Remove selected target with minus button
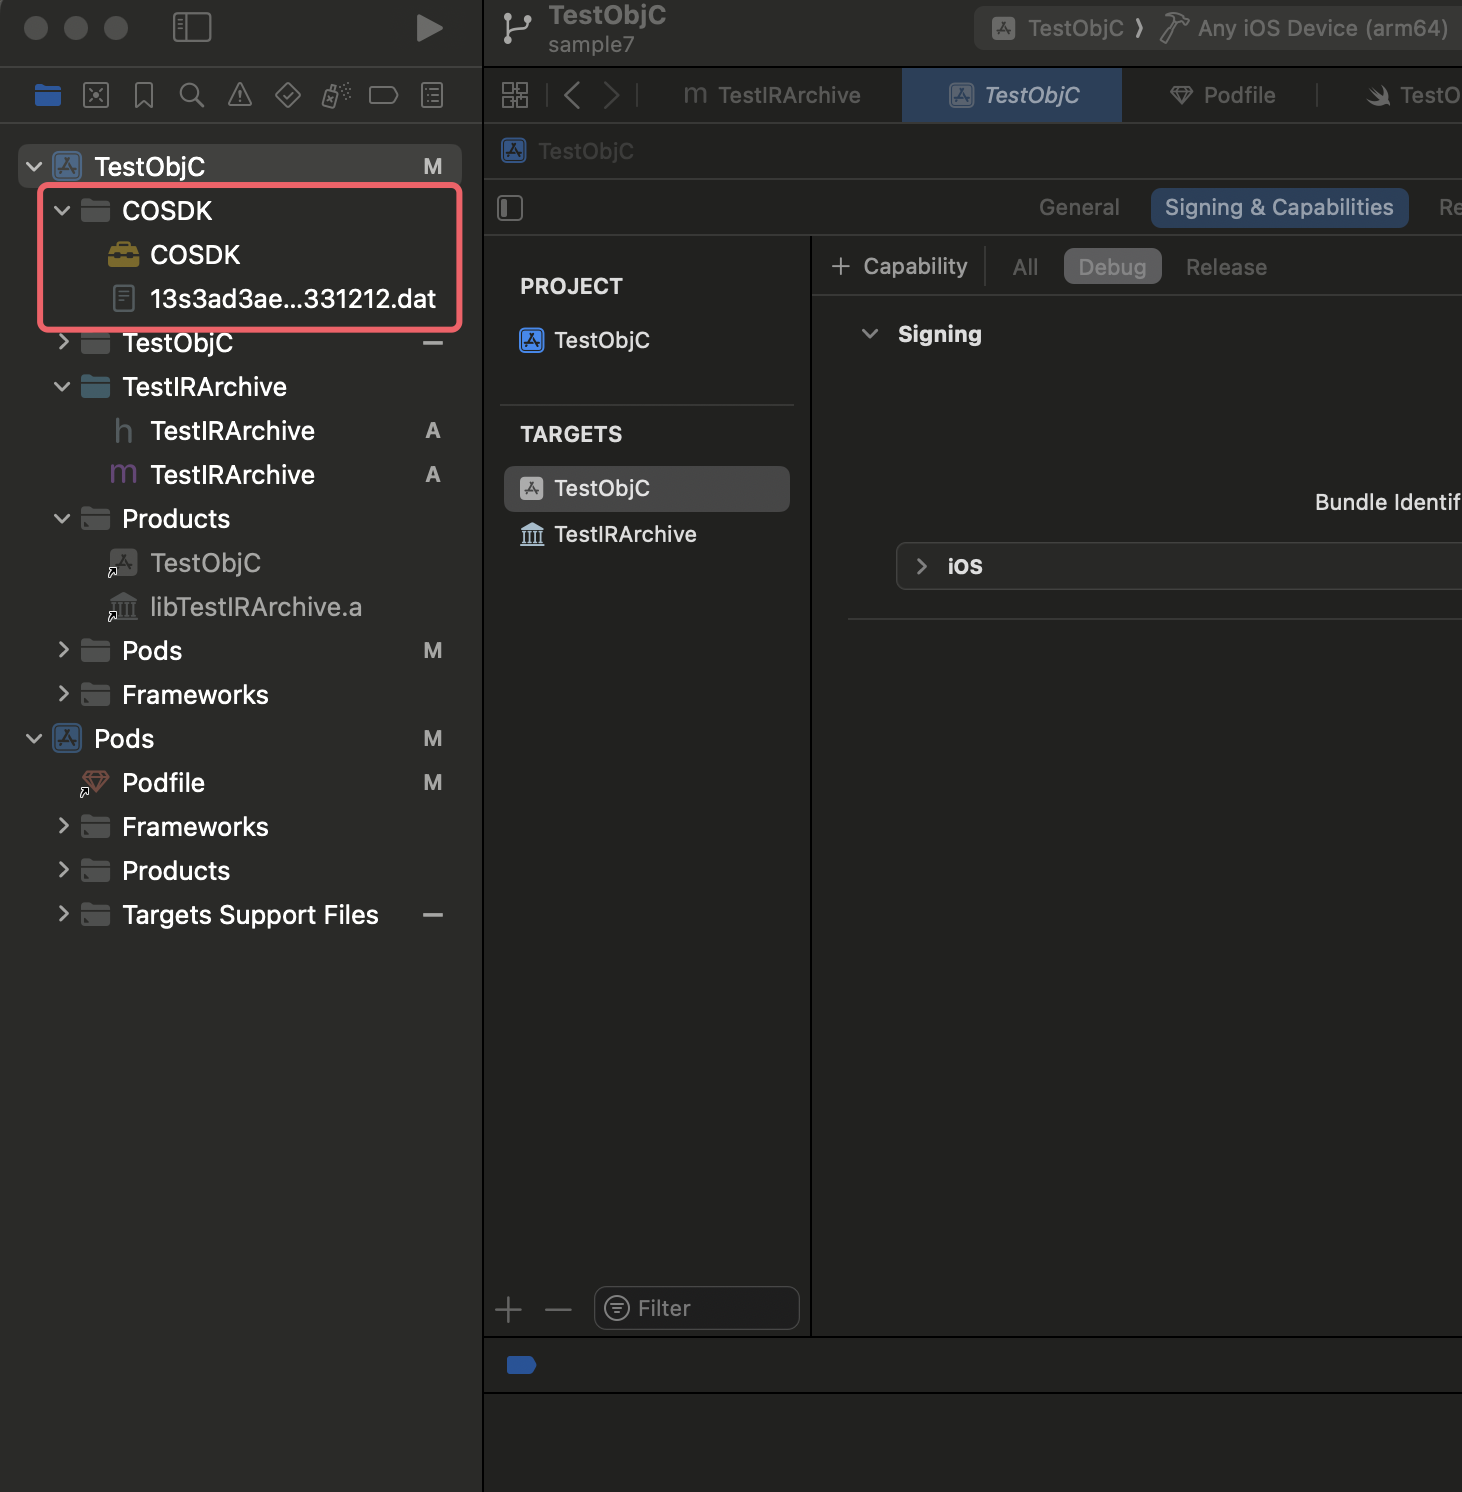Screen dimensions: 1462x1492 pos(558,1309)
